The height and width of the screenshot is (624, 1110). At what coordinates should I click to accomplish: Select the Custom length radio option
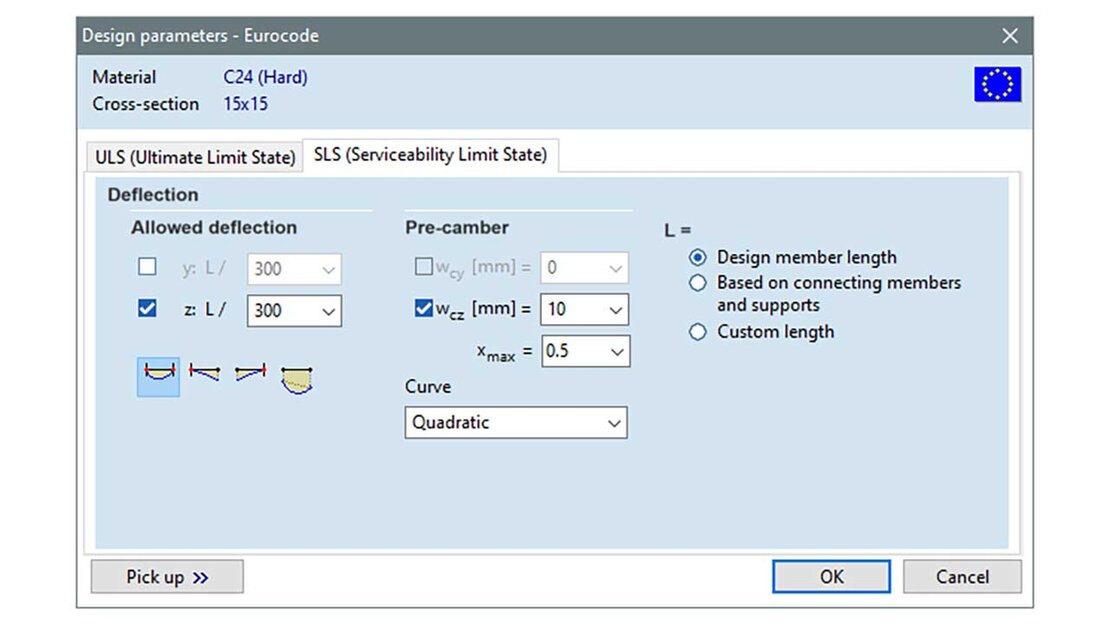698,332
